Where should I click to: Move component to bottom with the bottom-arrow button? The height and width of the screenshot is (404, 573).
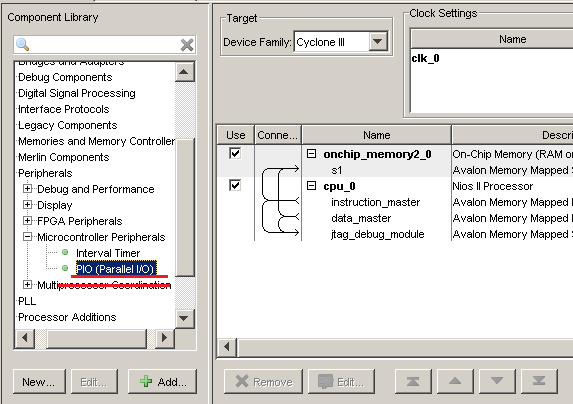coord(539,381)
